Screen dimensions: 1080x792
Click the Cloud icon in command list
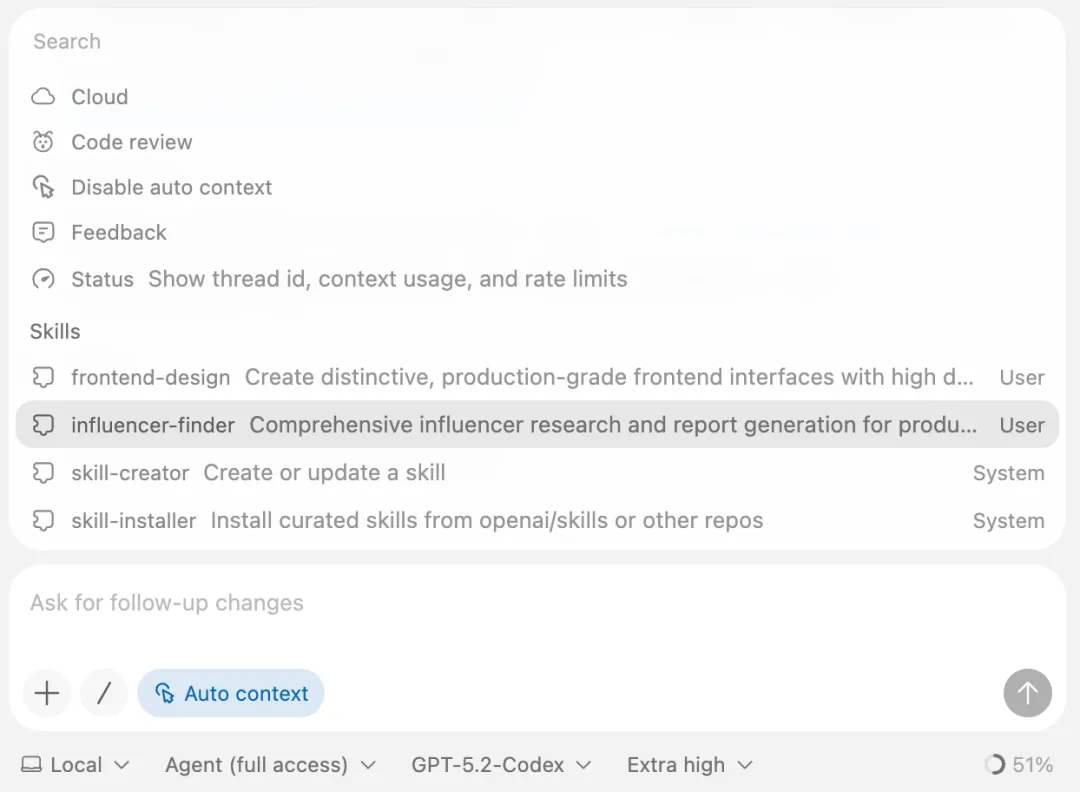(43, 97)
